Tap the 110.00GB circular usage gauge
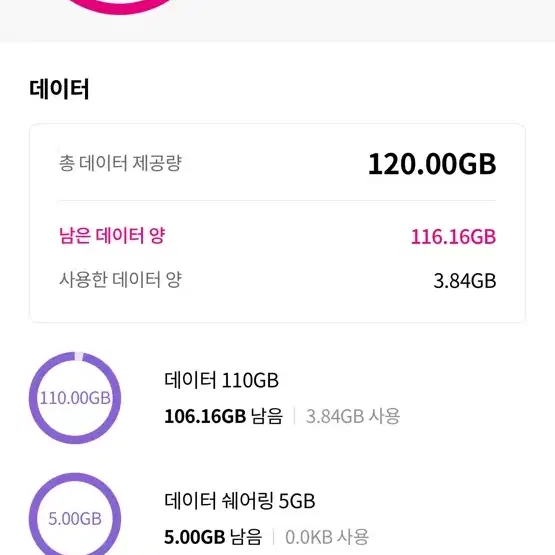Screen dimensions: 555x555 click(x=75, y=398)
